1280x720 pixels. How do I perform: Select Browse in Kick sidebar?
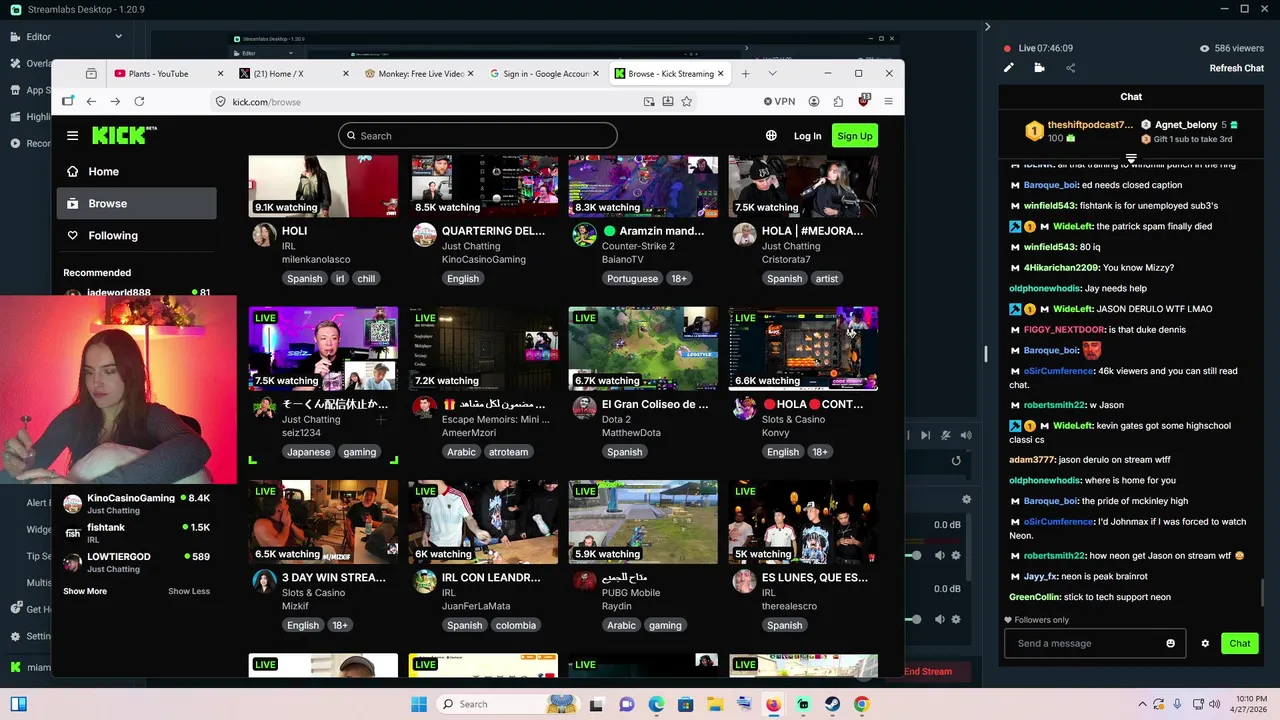[x=136, y=203]
